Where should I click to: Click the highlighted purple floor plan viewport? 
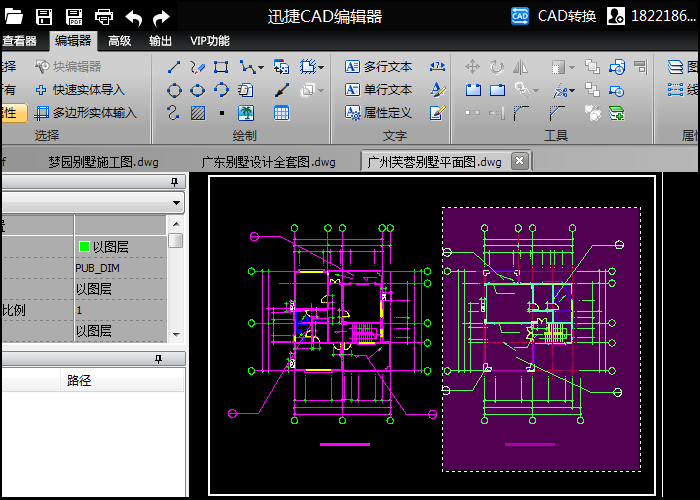coord(541,339)
